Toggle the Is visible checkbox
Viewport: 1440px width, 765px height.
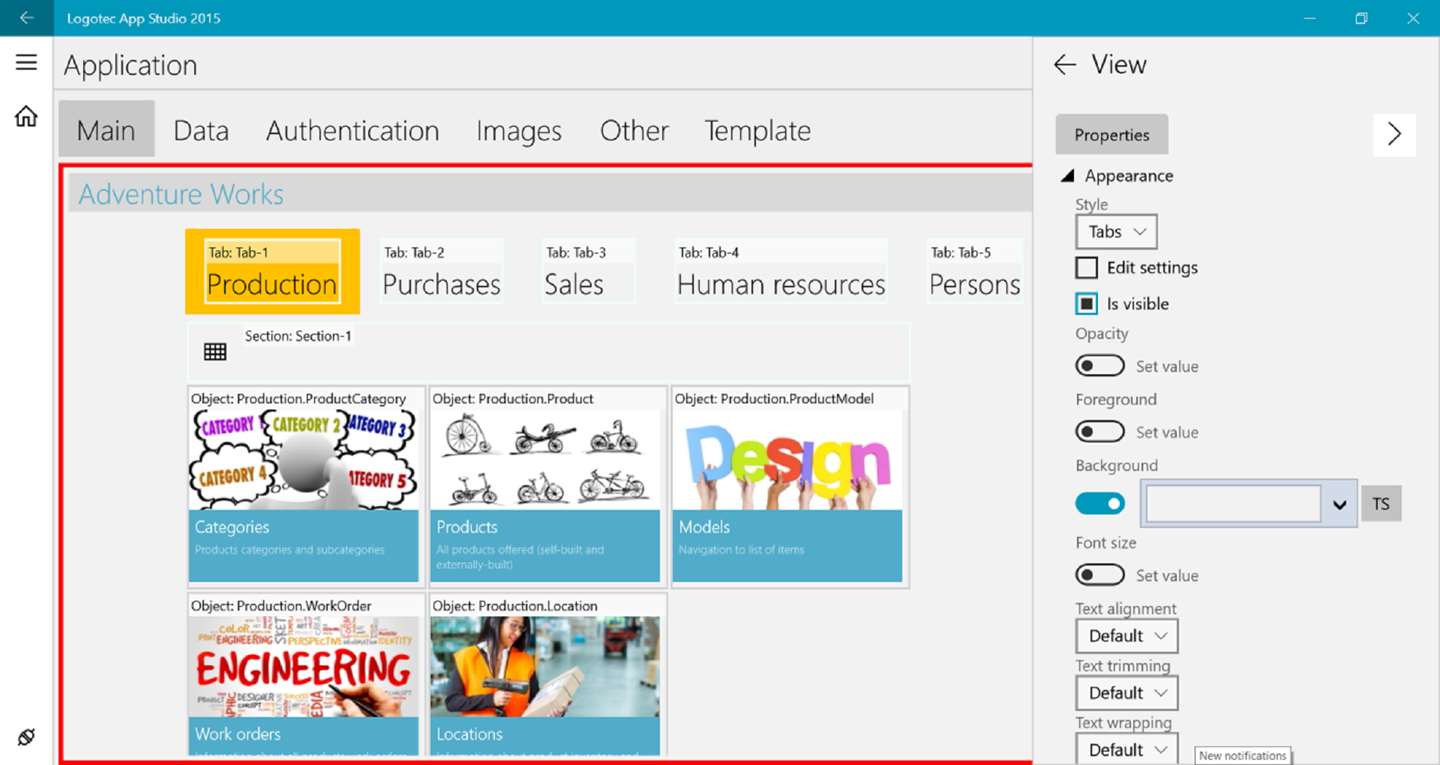tap(1087, 304)
